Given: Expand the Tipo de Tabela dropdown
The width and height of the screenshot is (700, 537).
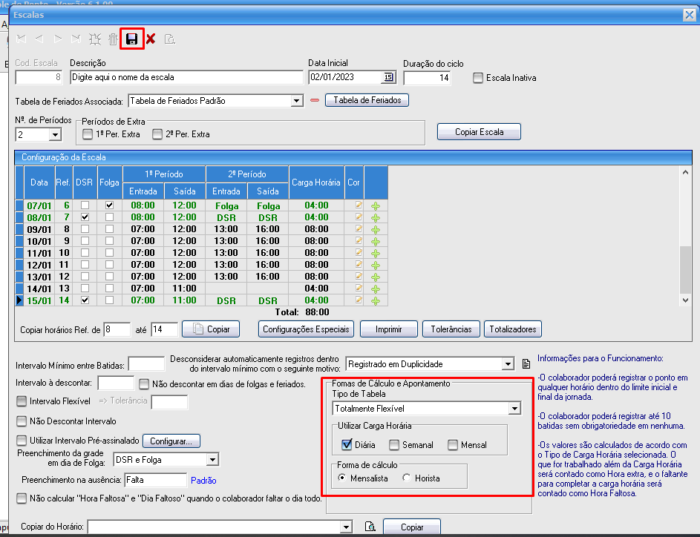Looking at the screenshot, I should (514, 409).
